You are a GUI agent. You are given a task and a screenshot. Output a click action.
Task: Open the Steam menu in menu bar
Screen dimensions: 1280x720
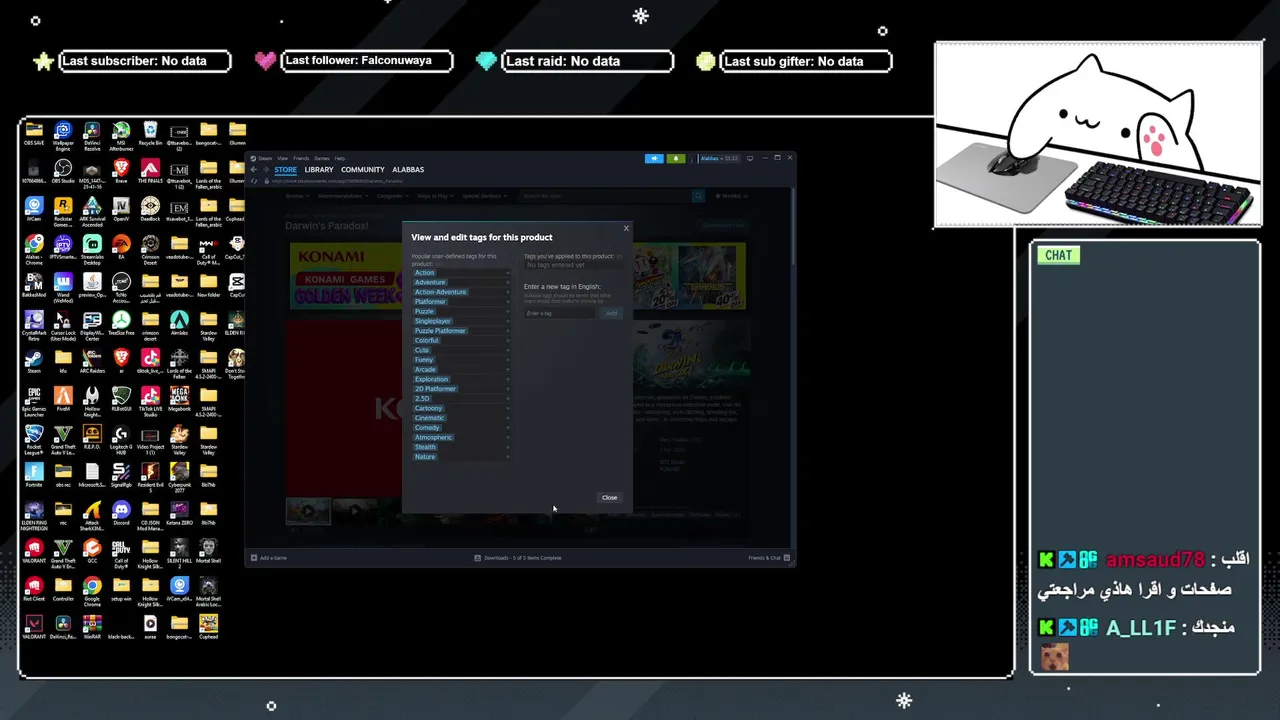pos(266,158)
